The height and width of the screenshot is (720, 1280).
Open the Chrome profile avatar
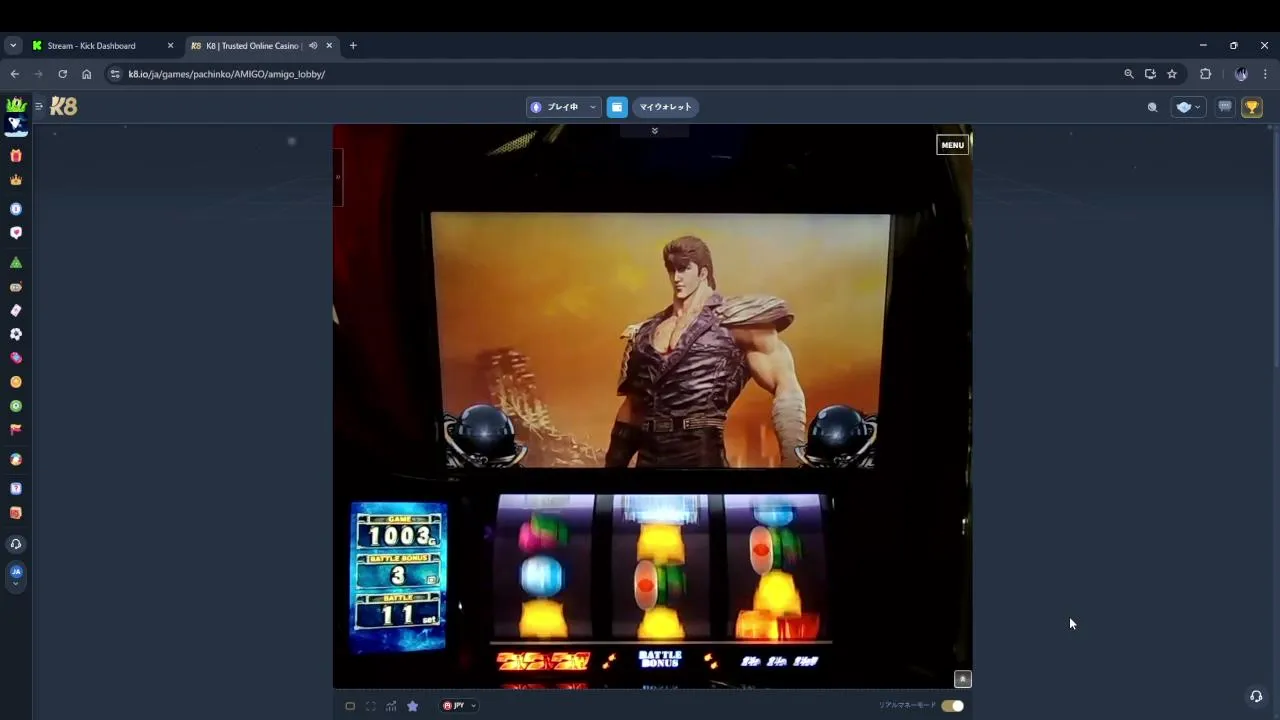click(1241, 74)
